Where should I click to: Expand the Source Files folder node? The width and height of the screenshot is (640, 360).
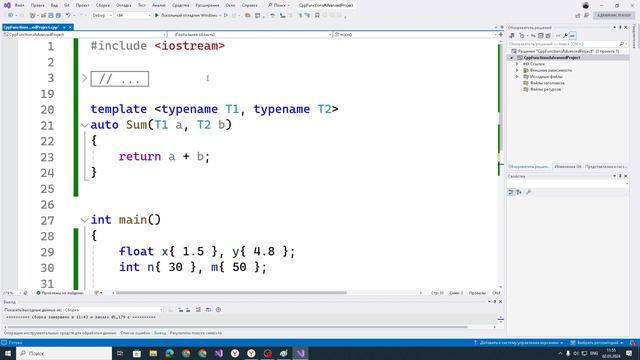click(517, 77)
